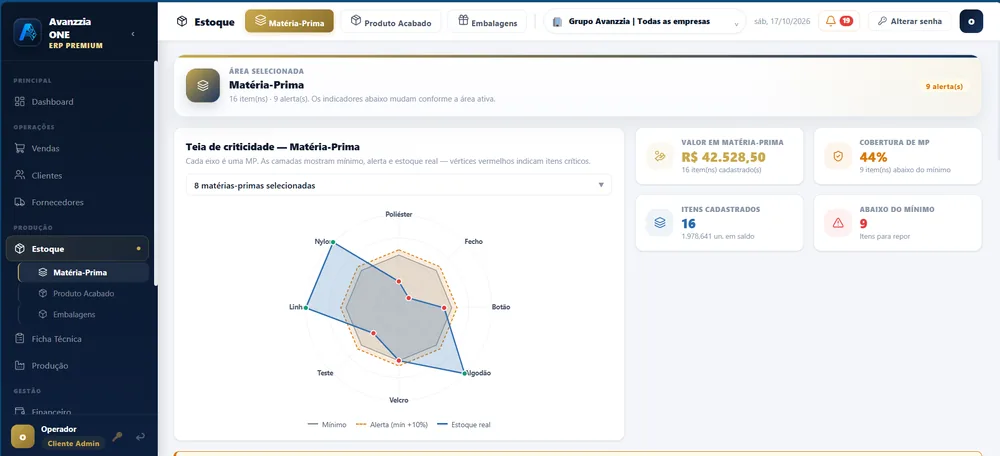Toggle the Estoque real legend series
This screenshot has height=456, width=1000.
click(463, 425)
